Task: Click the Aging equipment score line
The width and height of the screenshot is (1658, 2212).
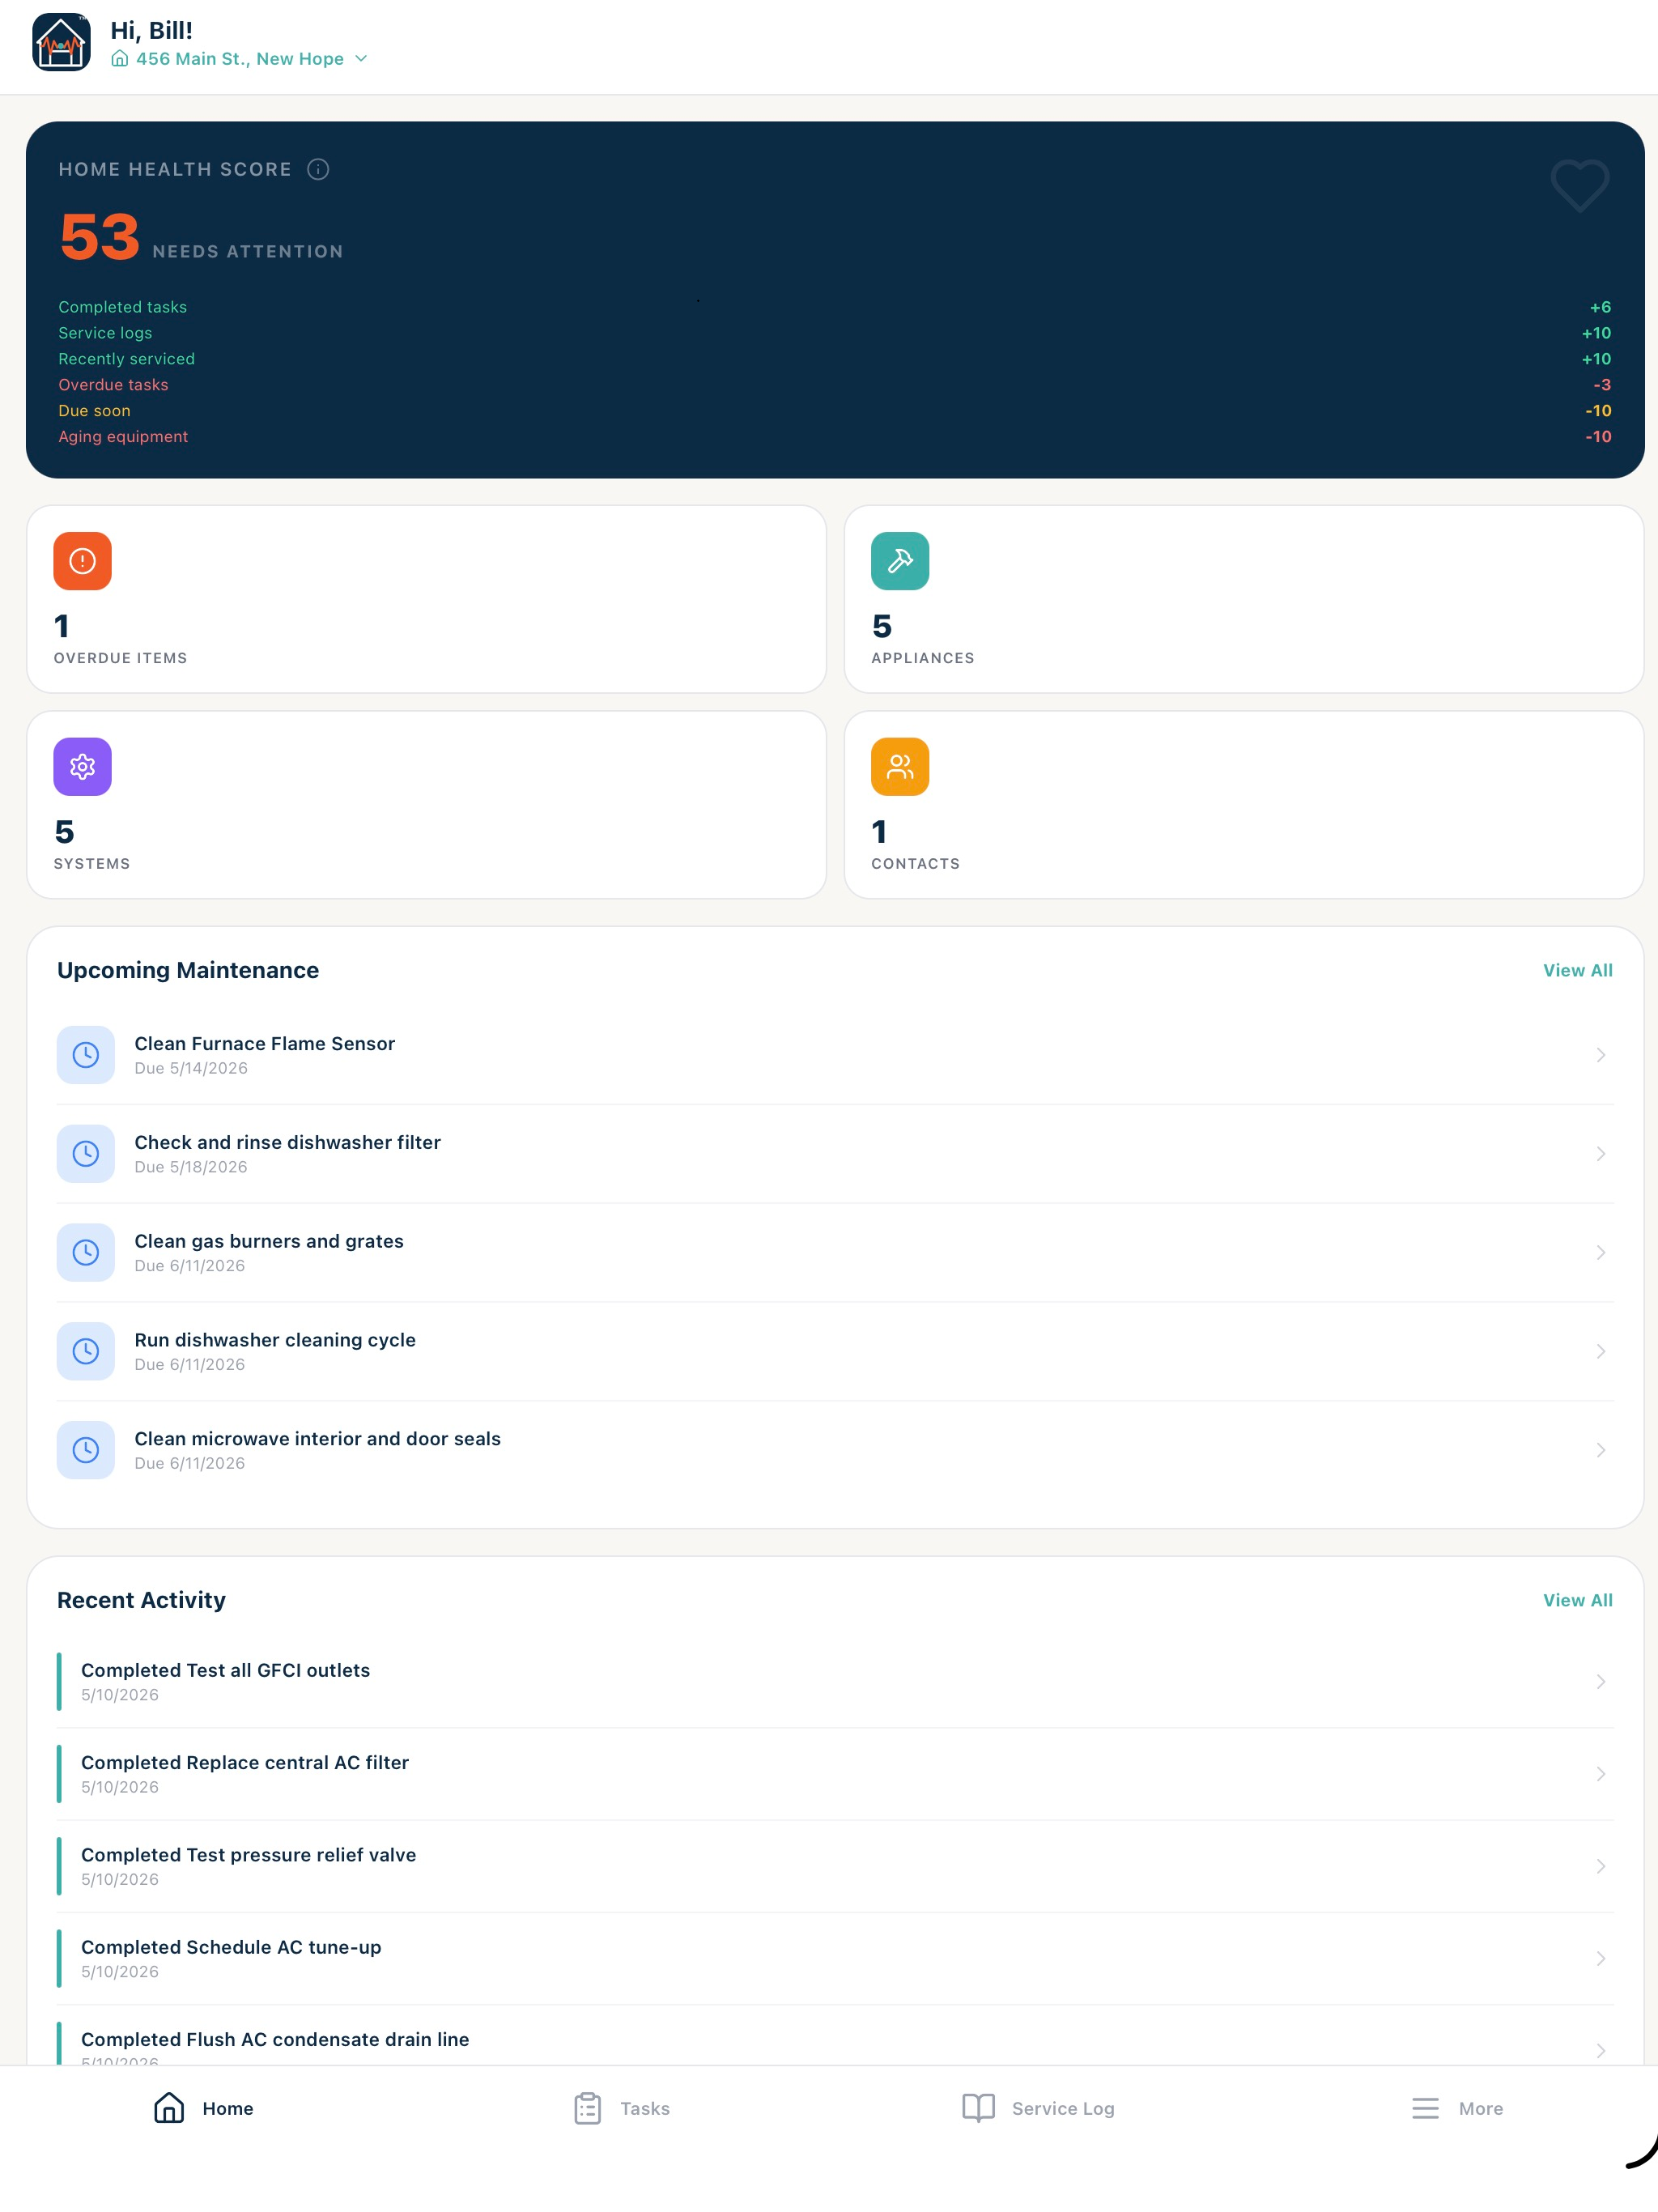Action: [834, 437]
